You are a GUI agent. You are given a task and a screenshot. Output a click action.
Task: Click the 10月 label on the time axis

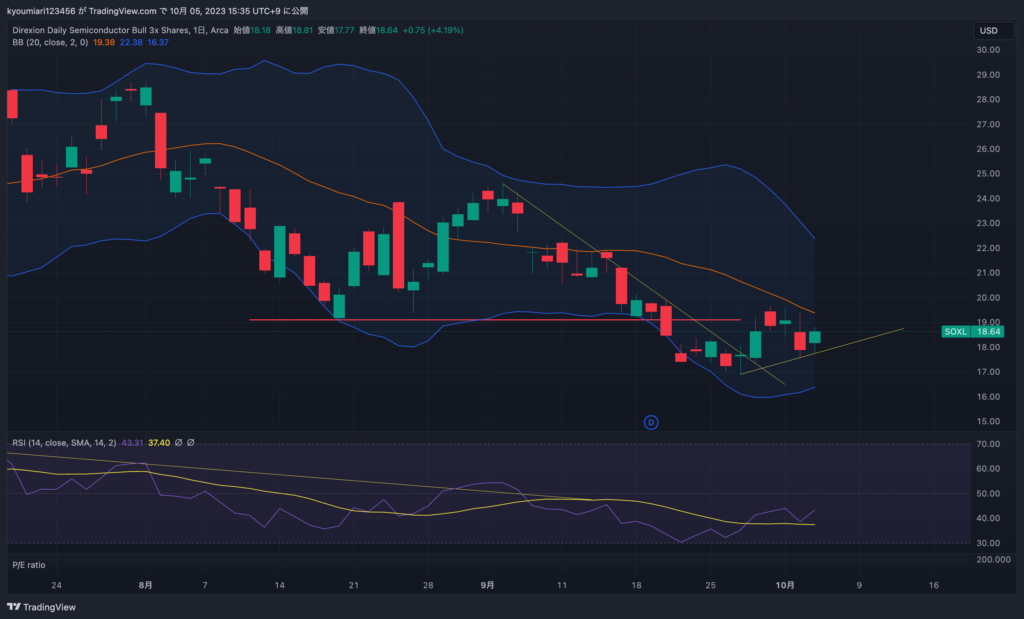click(x=785, y=585)
